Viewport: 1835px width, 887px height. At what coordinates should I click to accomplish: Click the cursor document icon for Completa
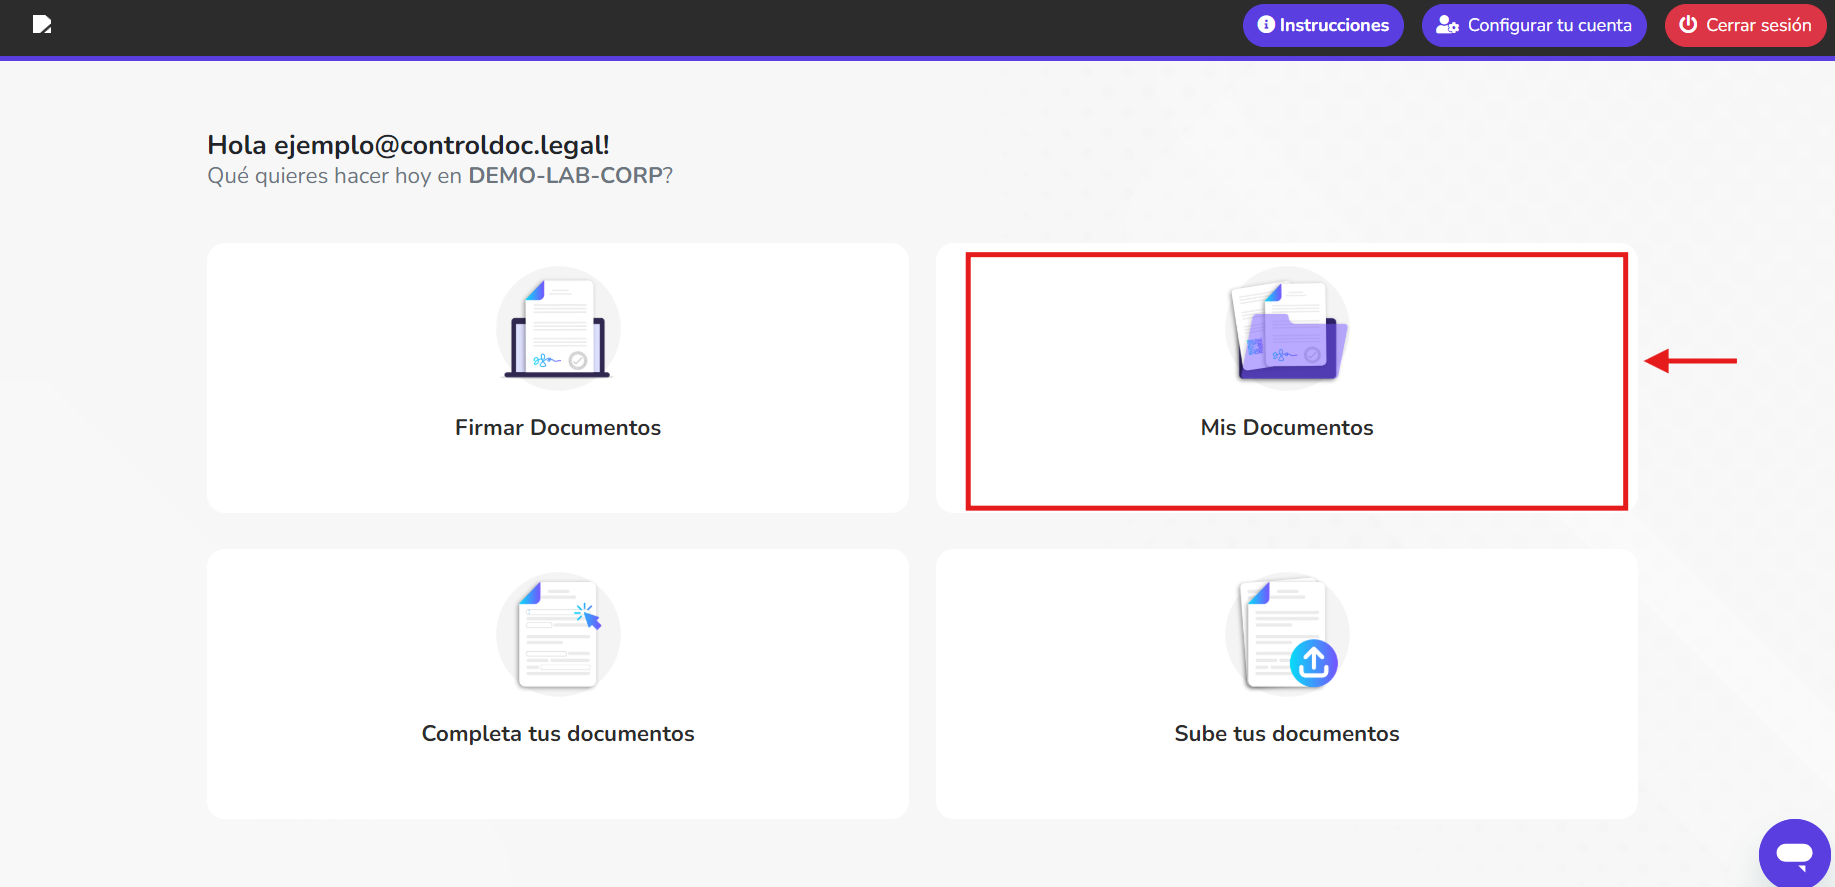[x=558, y=635]
